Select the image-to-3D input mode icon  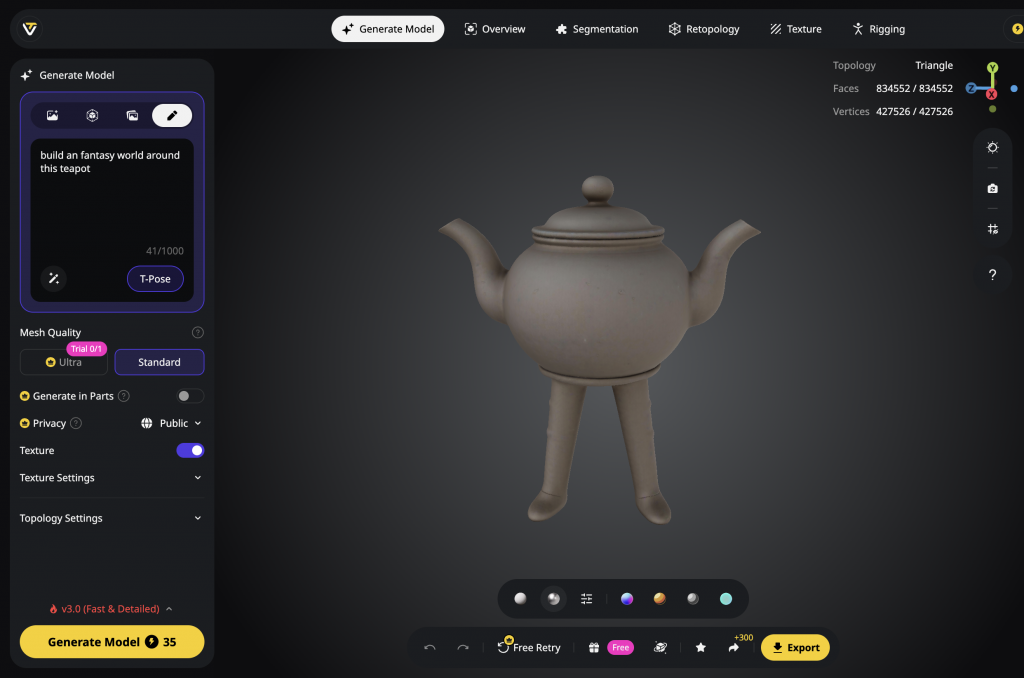coord(52,116)
